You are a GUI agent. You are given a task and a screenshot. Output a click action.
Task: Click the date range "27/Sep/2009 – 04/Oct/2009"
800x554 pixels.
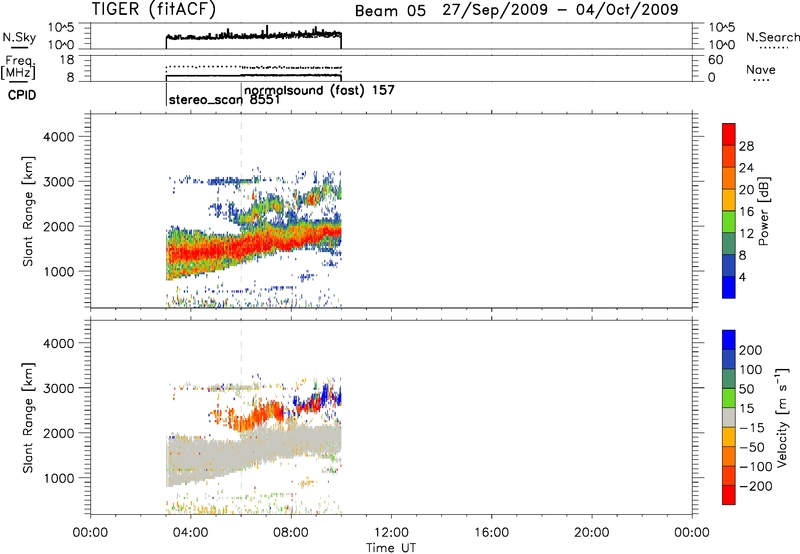point(560,10)
